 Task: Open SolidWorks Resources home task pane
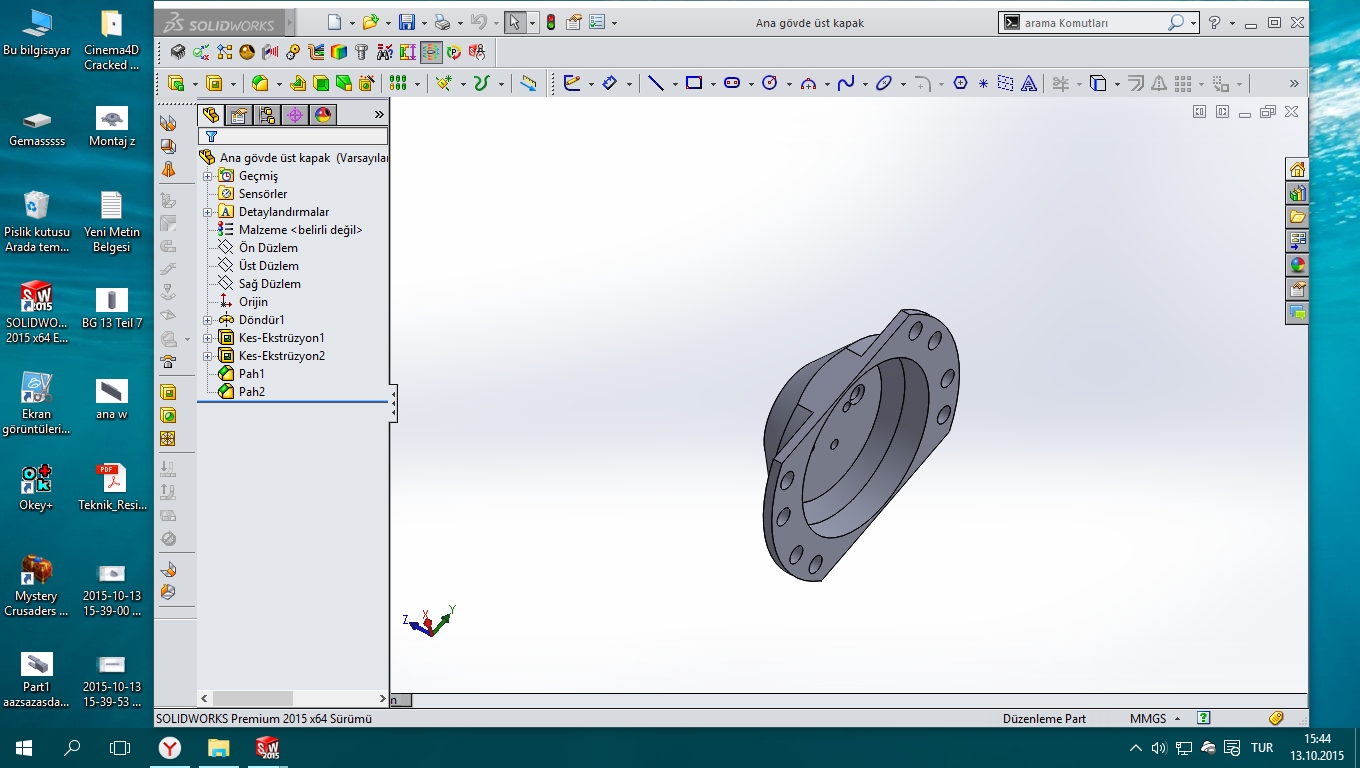click(x=1297, y=169)
